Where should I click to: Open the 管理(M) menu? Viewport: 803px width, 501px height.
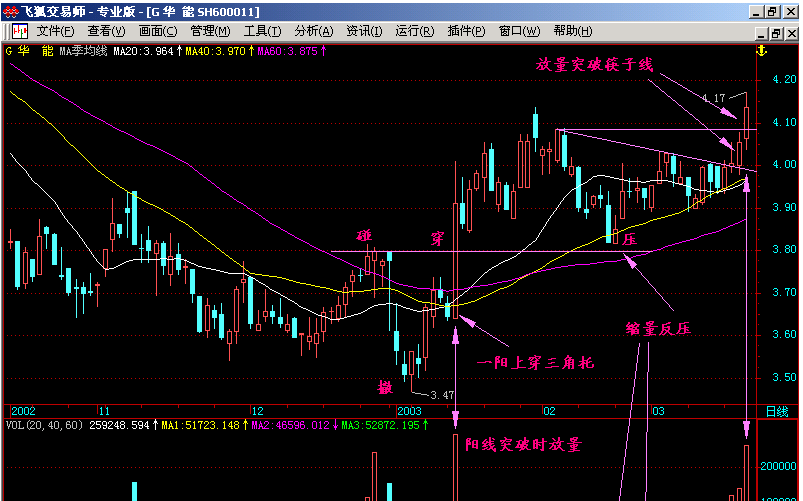pos(210,31)
